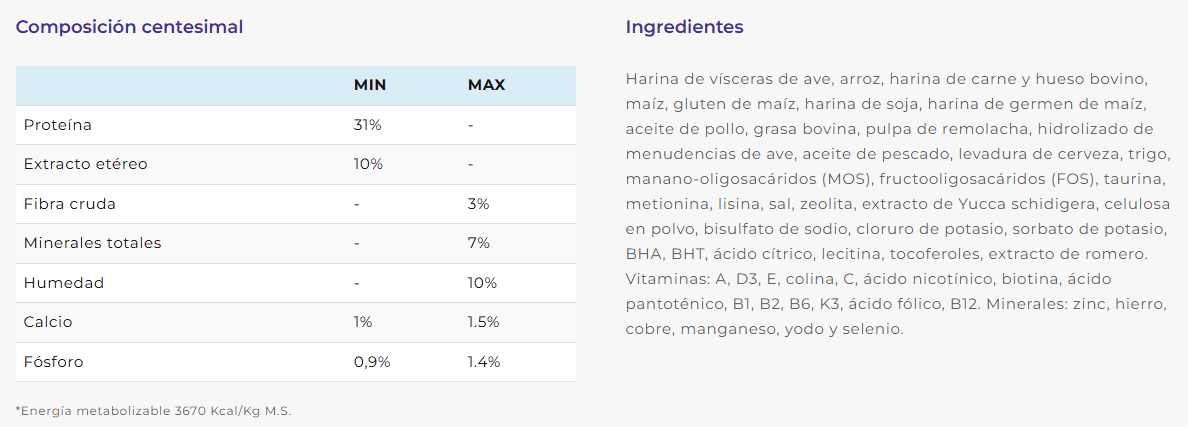Select Humedad maximum 10% value
The image size is (1188, 427).
tap(482, 283)
